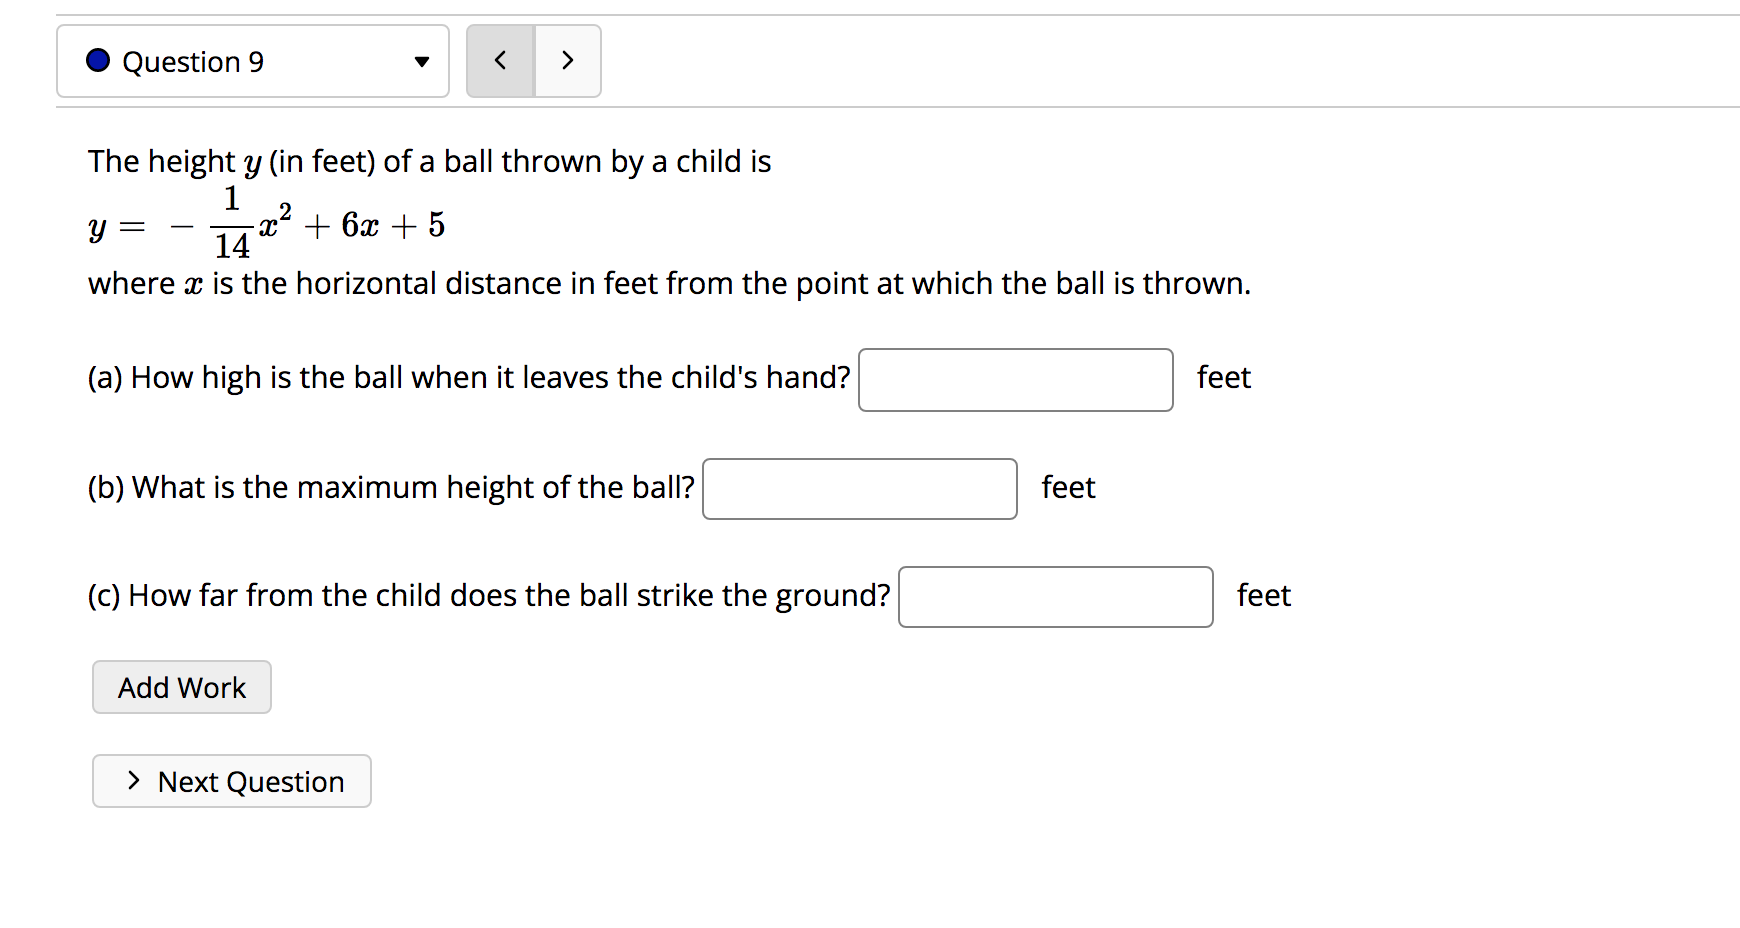1740x928 pixels.
Task: Open the question navigation bar selector
Action: click(252, 61)
